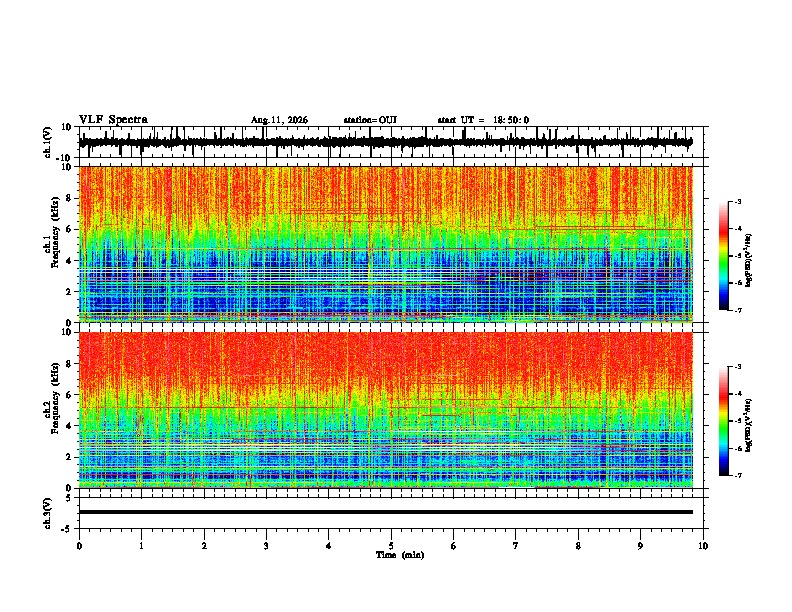Screen dimensions: 792x612
Task: Click the "8" kHz tick of ch.1 spectrogram
Action: tap(69, 198)
